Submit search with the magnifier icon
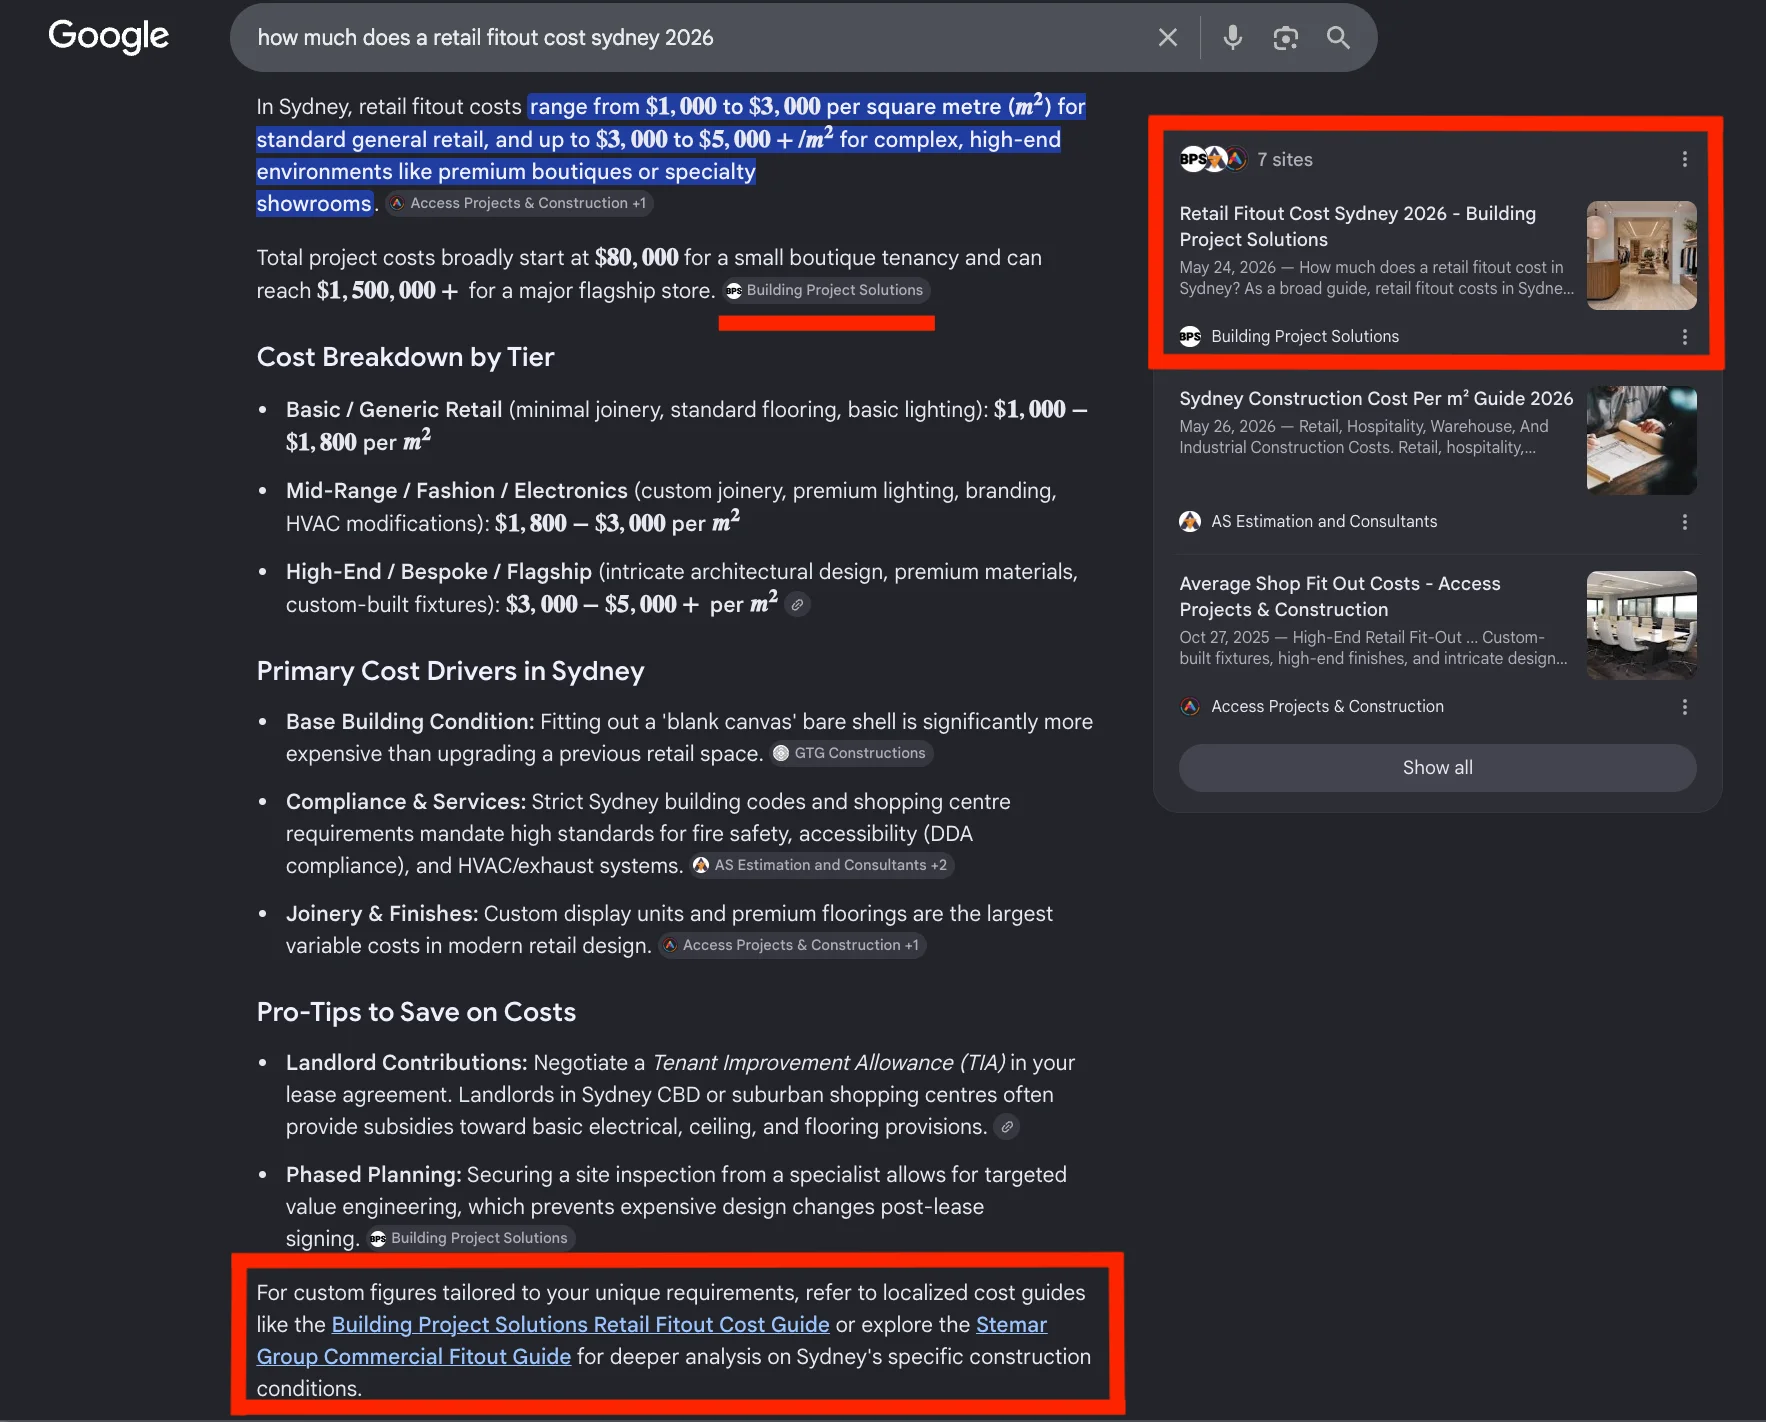The image size is (1766, 1422). point(1338,38)
